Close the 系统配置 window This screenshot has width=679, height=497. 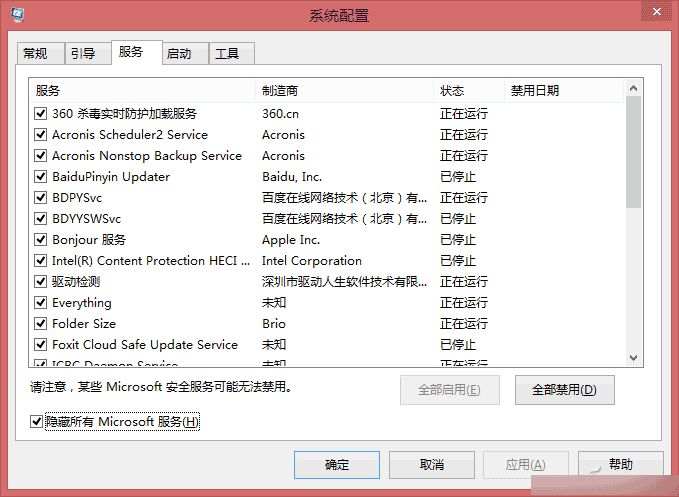pyautogui.click(x=657, y=12)
